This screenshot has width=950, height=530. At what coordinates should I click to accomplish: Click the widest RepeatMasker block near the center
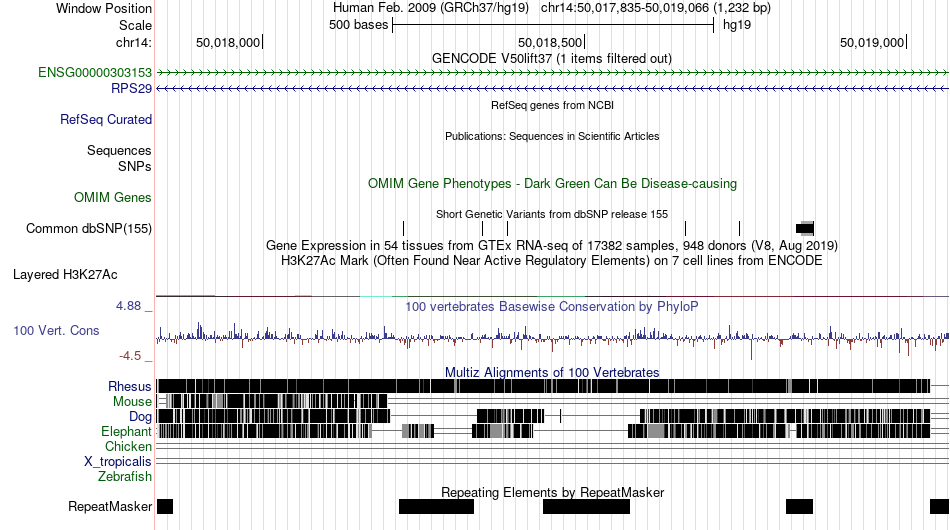pos(586,506)
